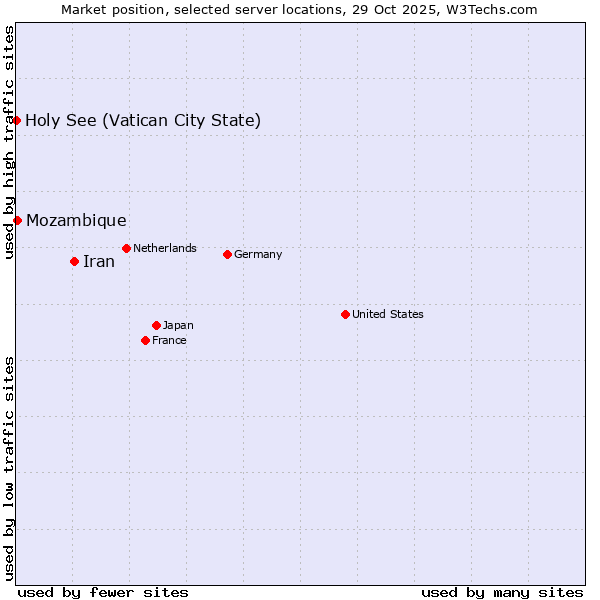This screenshot has width=600, height=600.
Task: Click the chart title mentioning W3Techs.com
Action: click(299, 9)
